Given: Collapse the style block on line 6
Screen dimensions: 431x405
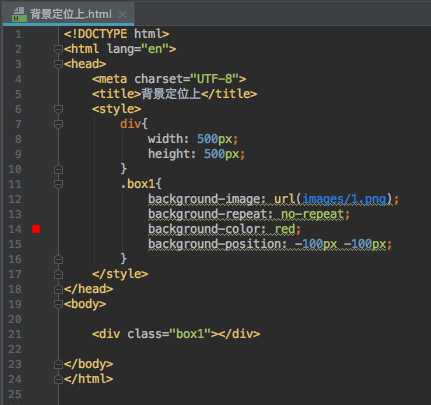Looking at the screenshot, I should [58, 109].
